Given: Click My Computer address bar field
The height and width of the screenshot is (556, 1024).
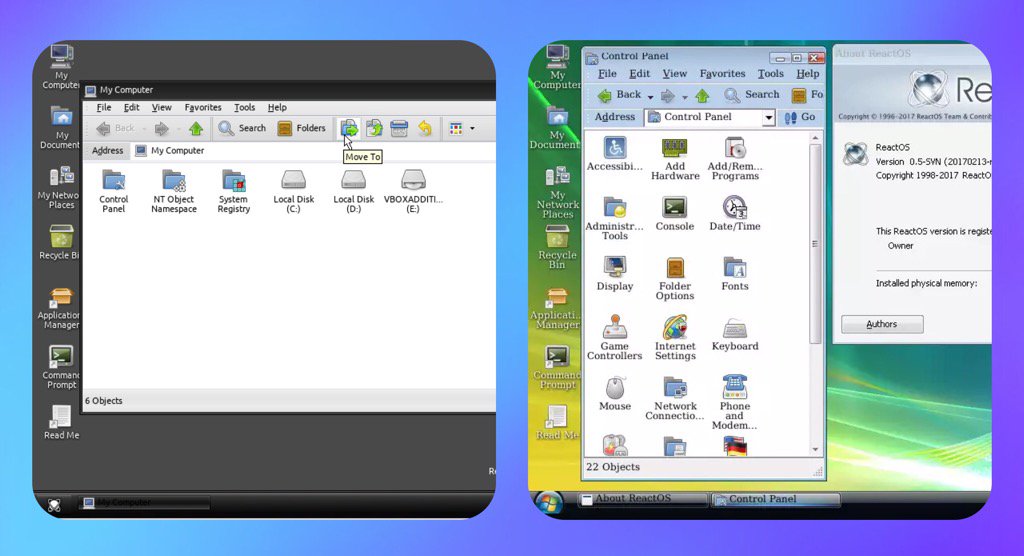Looking at the screenshot, I should pyautogui.click(x=313, y=150).
